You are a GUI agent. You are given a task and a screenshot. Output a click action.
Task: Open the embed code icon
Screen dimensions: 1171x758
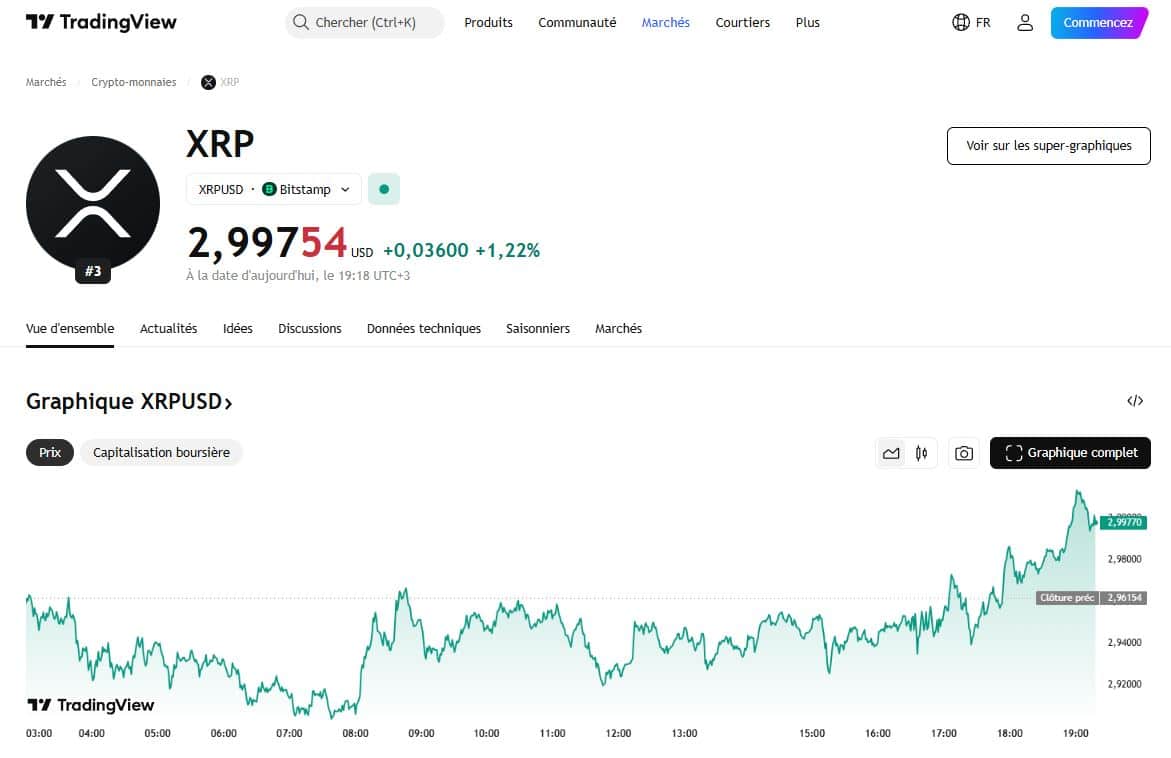point(1134,401)
